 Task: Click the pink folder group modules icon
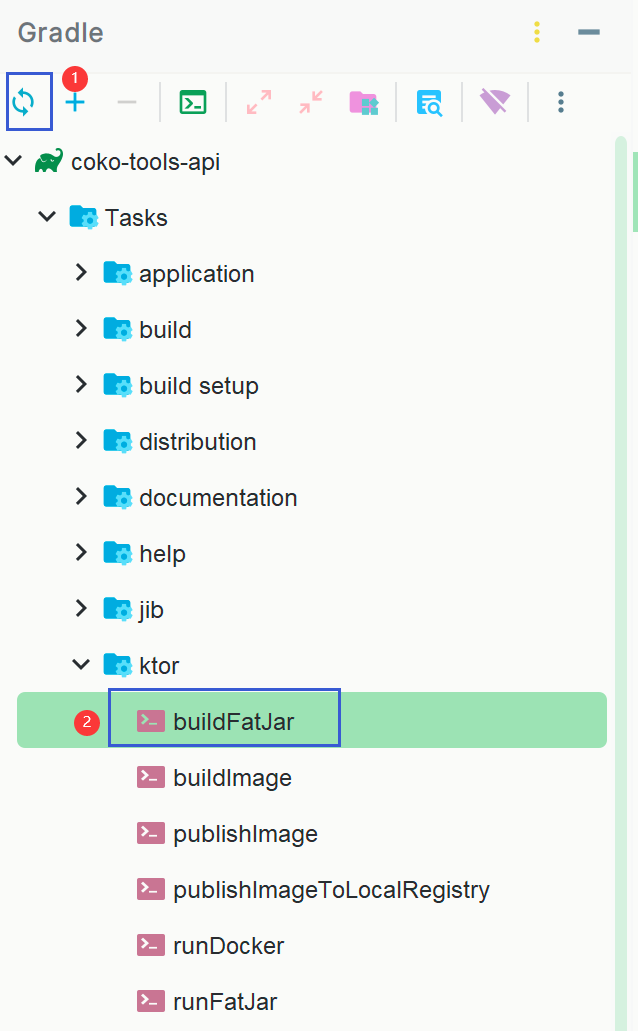tap(363, 102)
